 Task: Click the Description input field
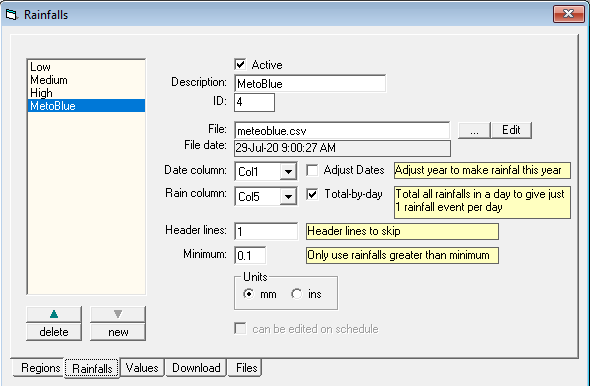click(310, 84)
